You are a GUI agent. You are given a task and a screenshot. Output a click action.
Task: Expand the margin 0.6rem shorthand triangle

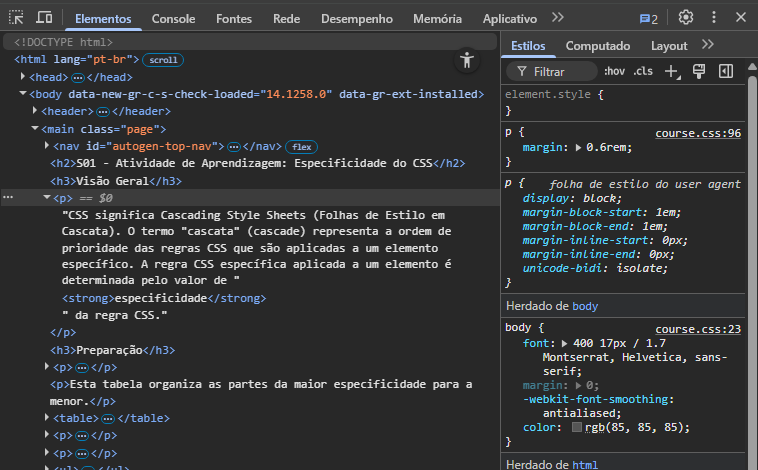click(578, 147)
